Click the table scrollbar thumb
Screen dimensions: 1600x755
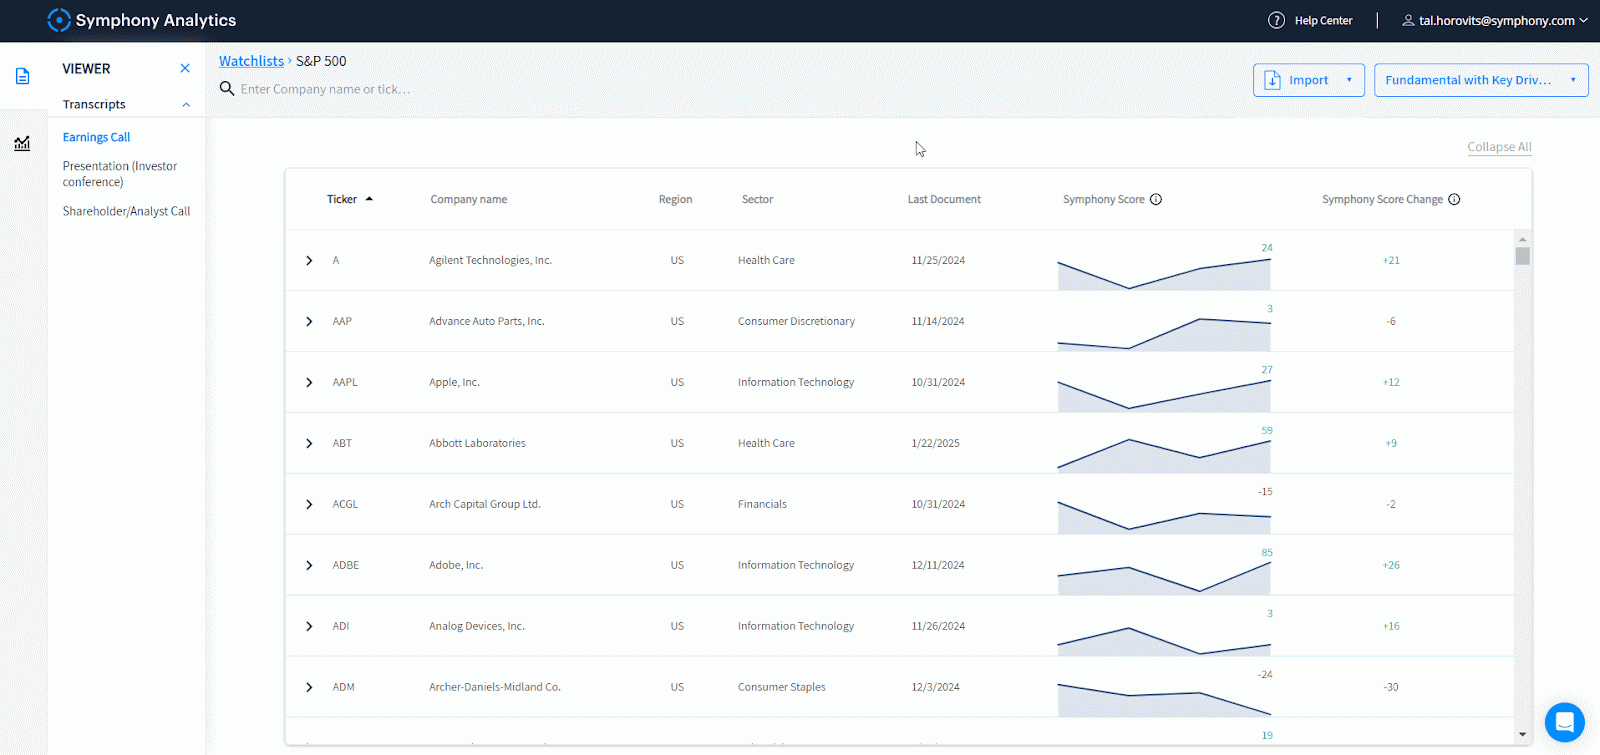(x=1522, y=256)
